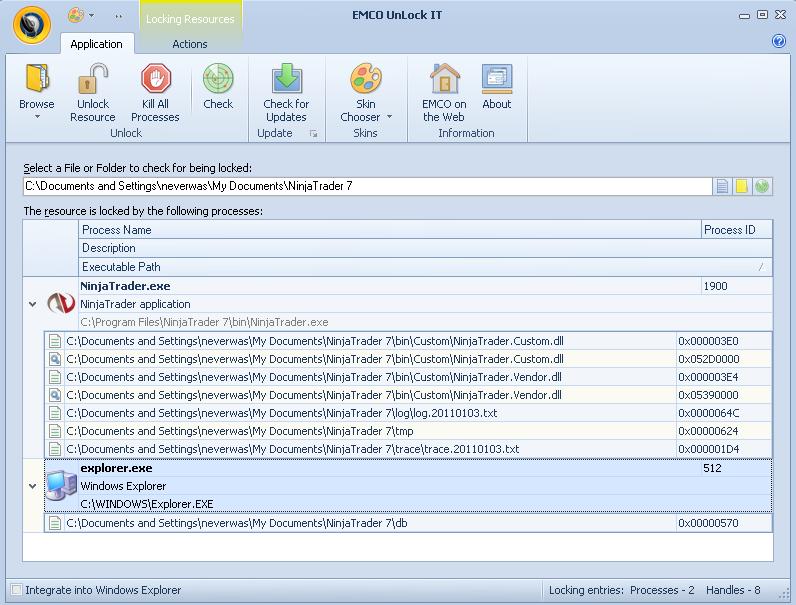The width and height of the screenshot is (796, 605).
Task: Click file icon of trace.20110103.txt row
Action: (55, 449)
